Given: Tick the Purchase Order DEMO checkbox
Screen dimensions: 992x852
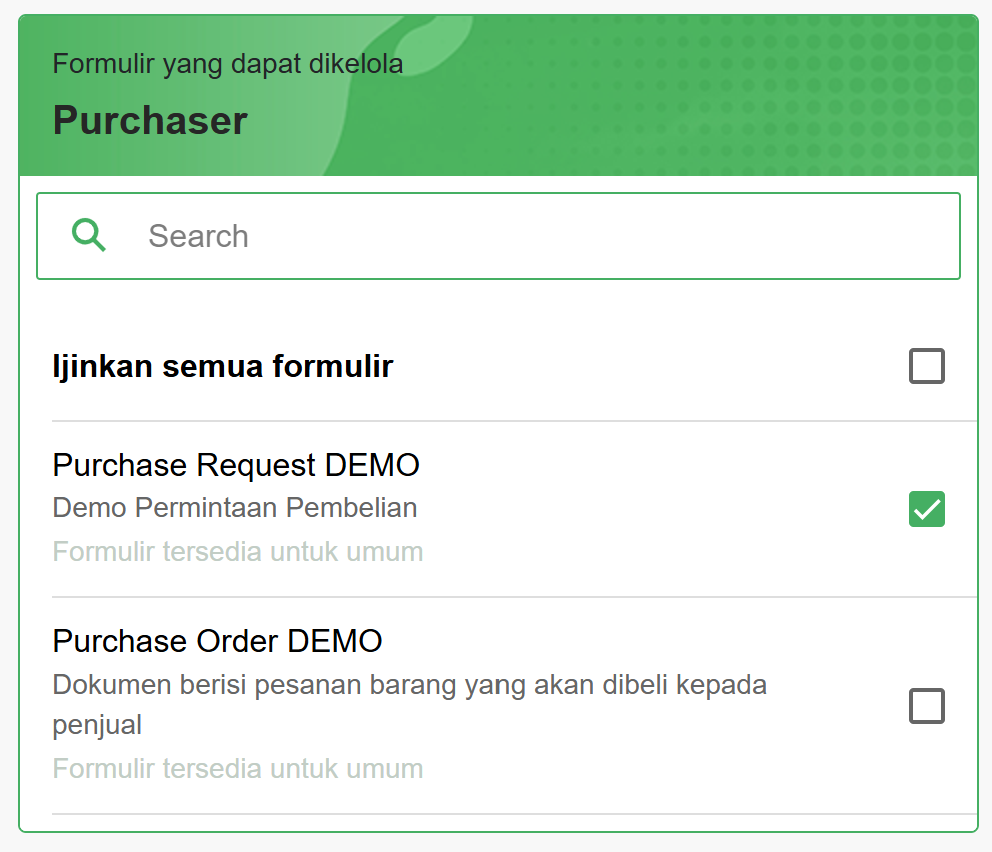Looking at the screenshot, I should 927,706.
